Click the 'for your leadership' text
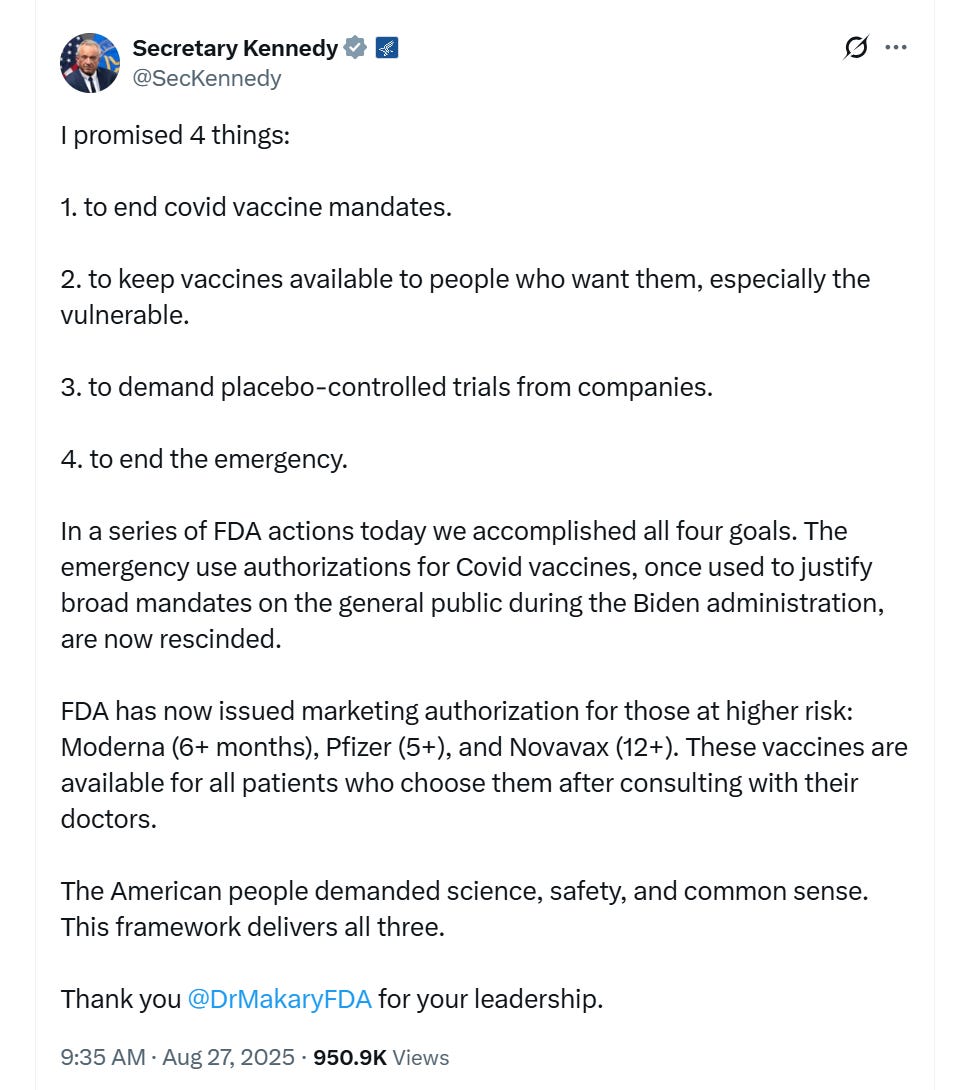Screen dimensions: 962x1090 click(x=490, y=998)
